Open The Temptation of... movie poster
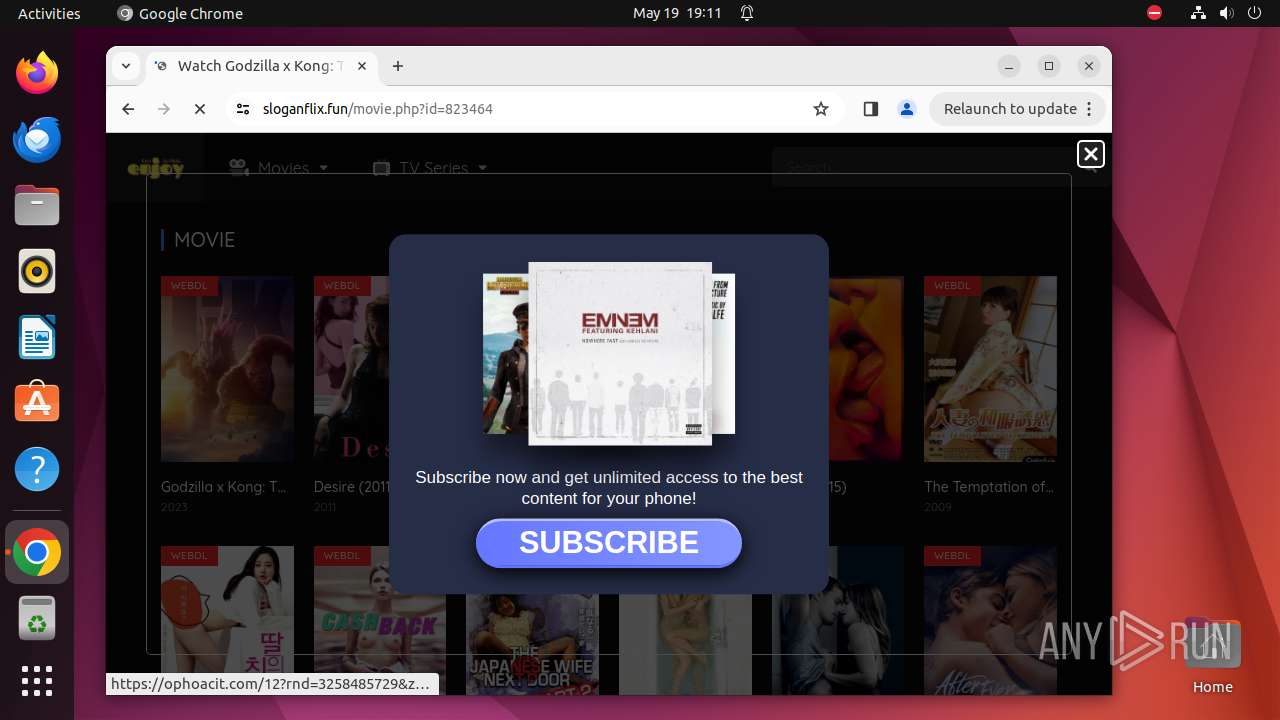This screenshot has height=720, width=1280. click(990, 369)
